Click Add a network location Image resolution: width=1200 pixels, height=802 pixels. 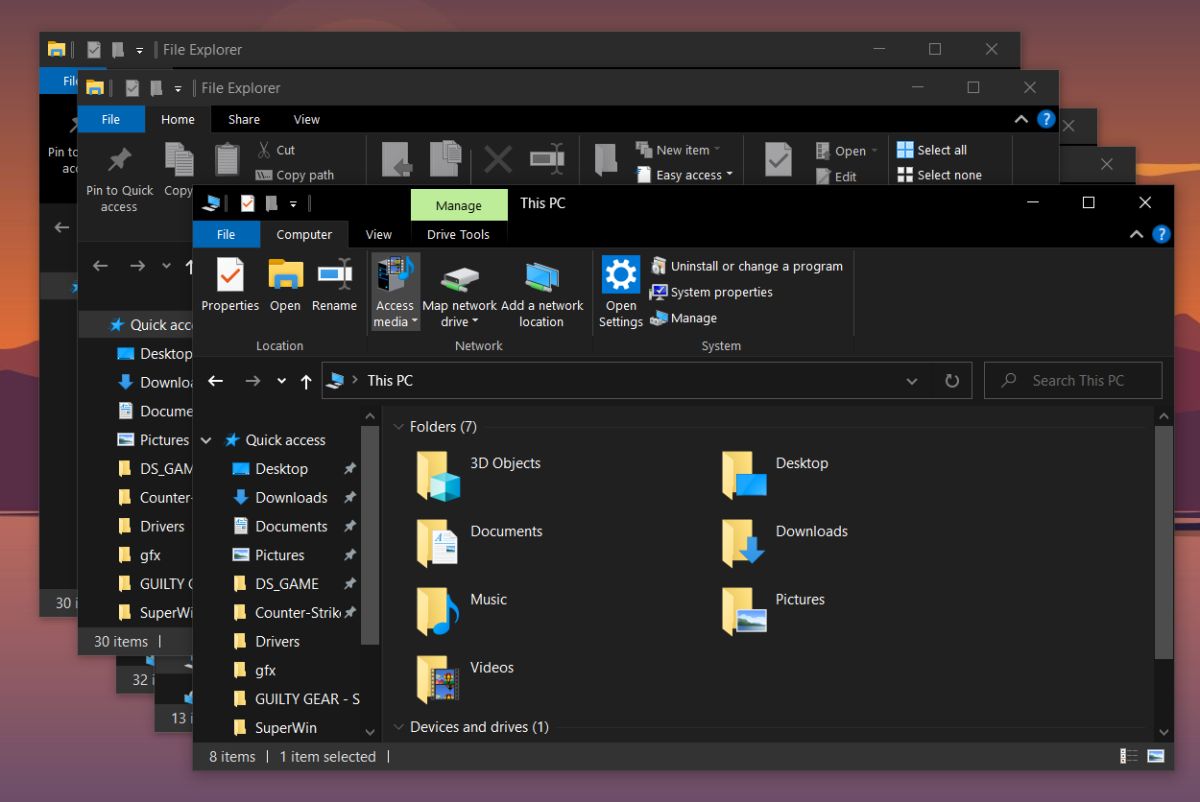[x=541, y=292]
